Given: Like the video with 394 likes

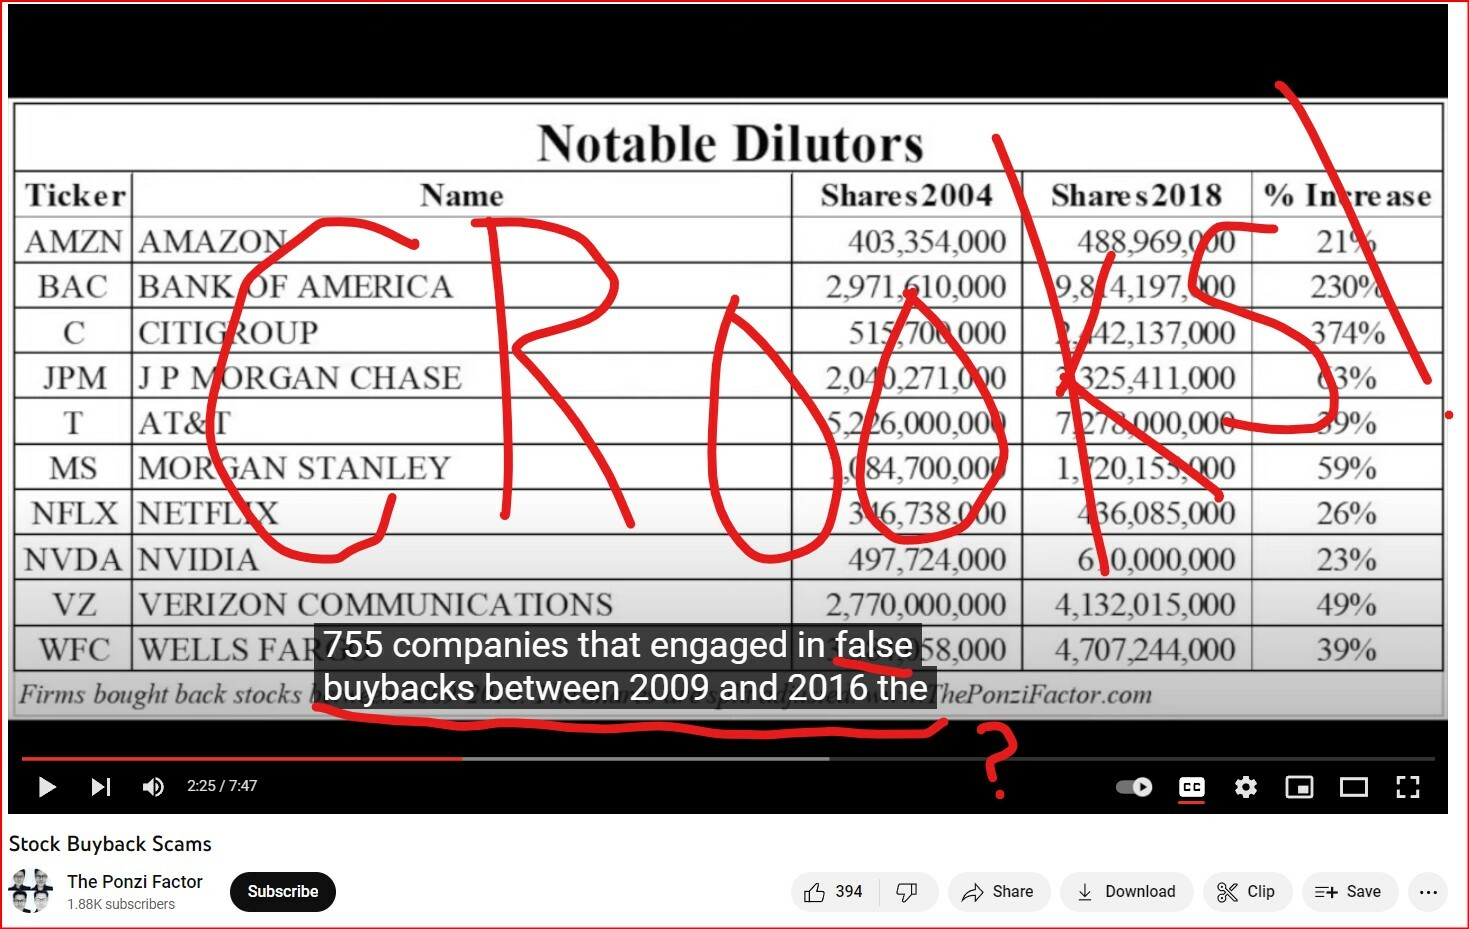Looking at the screenshot, I should [x=834, y=892].
